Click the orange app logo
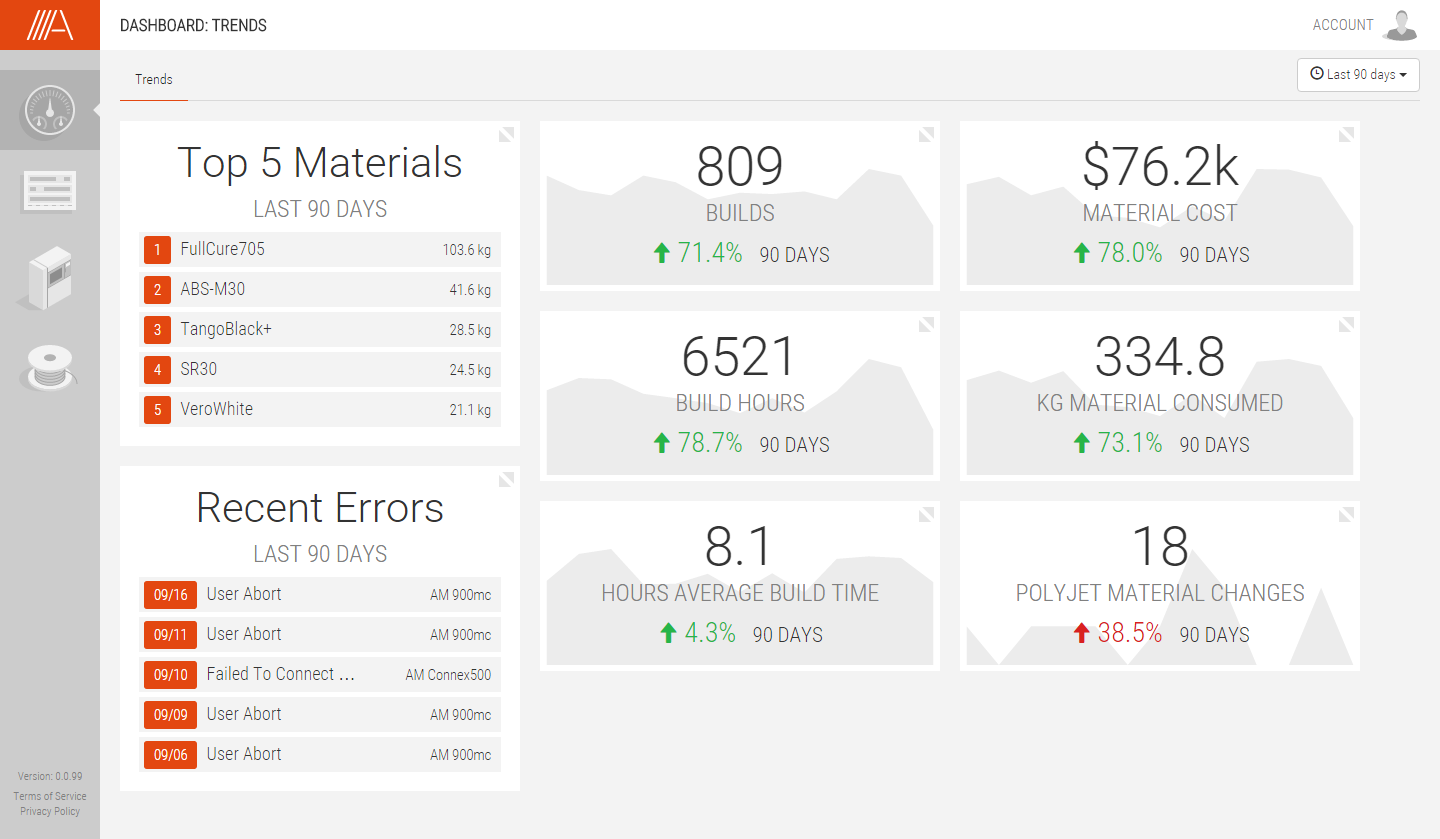The image size is (1440, 839). click(50, 25)
